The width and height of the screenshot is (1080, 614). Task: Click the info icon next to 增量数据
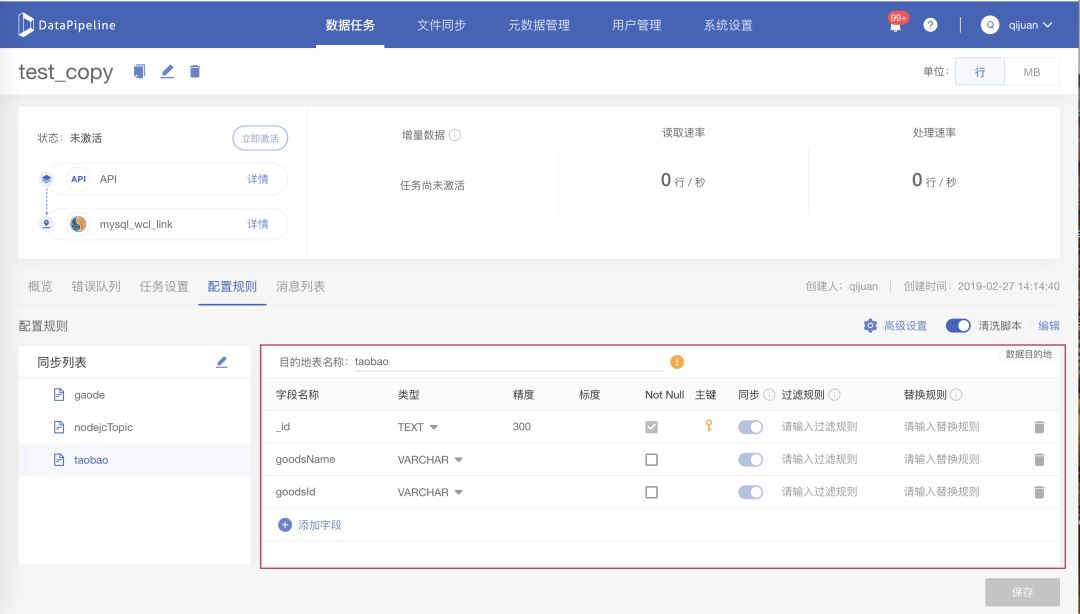(455, 135)
